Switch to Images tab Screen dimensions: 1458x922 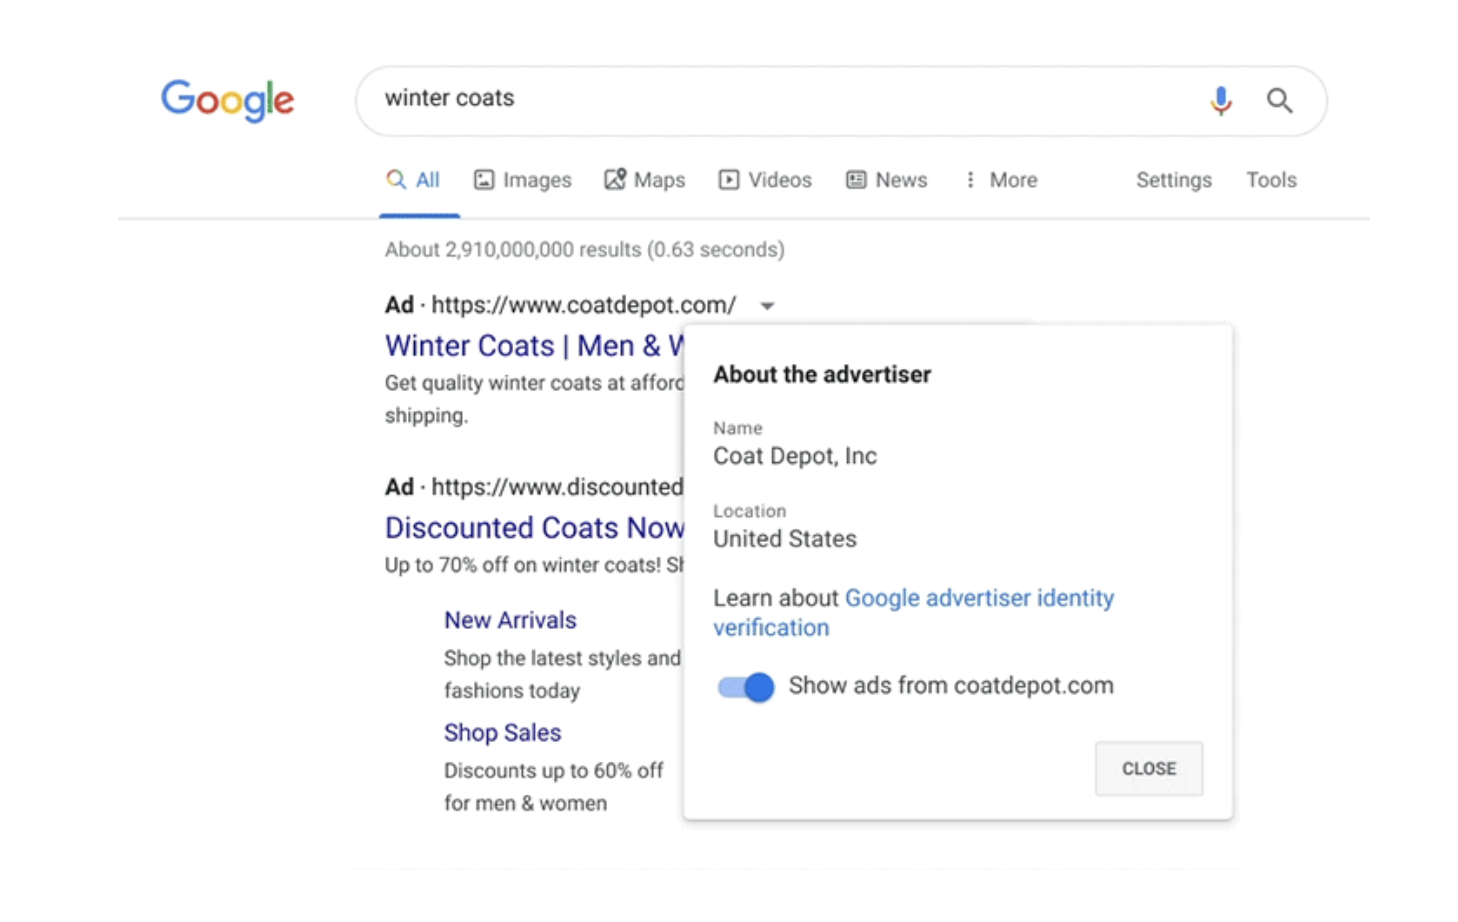click(522, 180)
